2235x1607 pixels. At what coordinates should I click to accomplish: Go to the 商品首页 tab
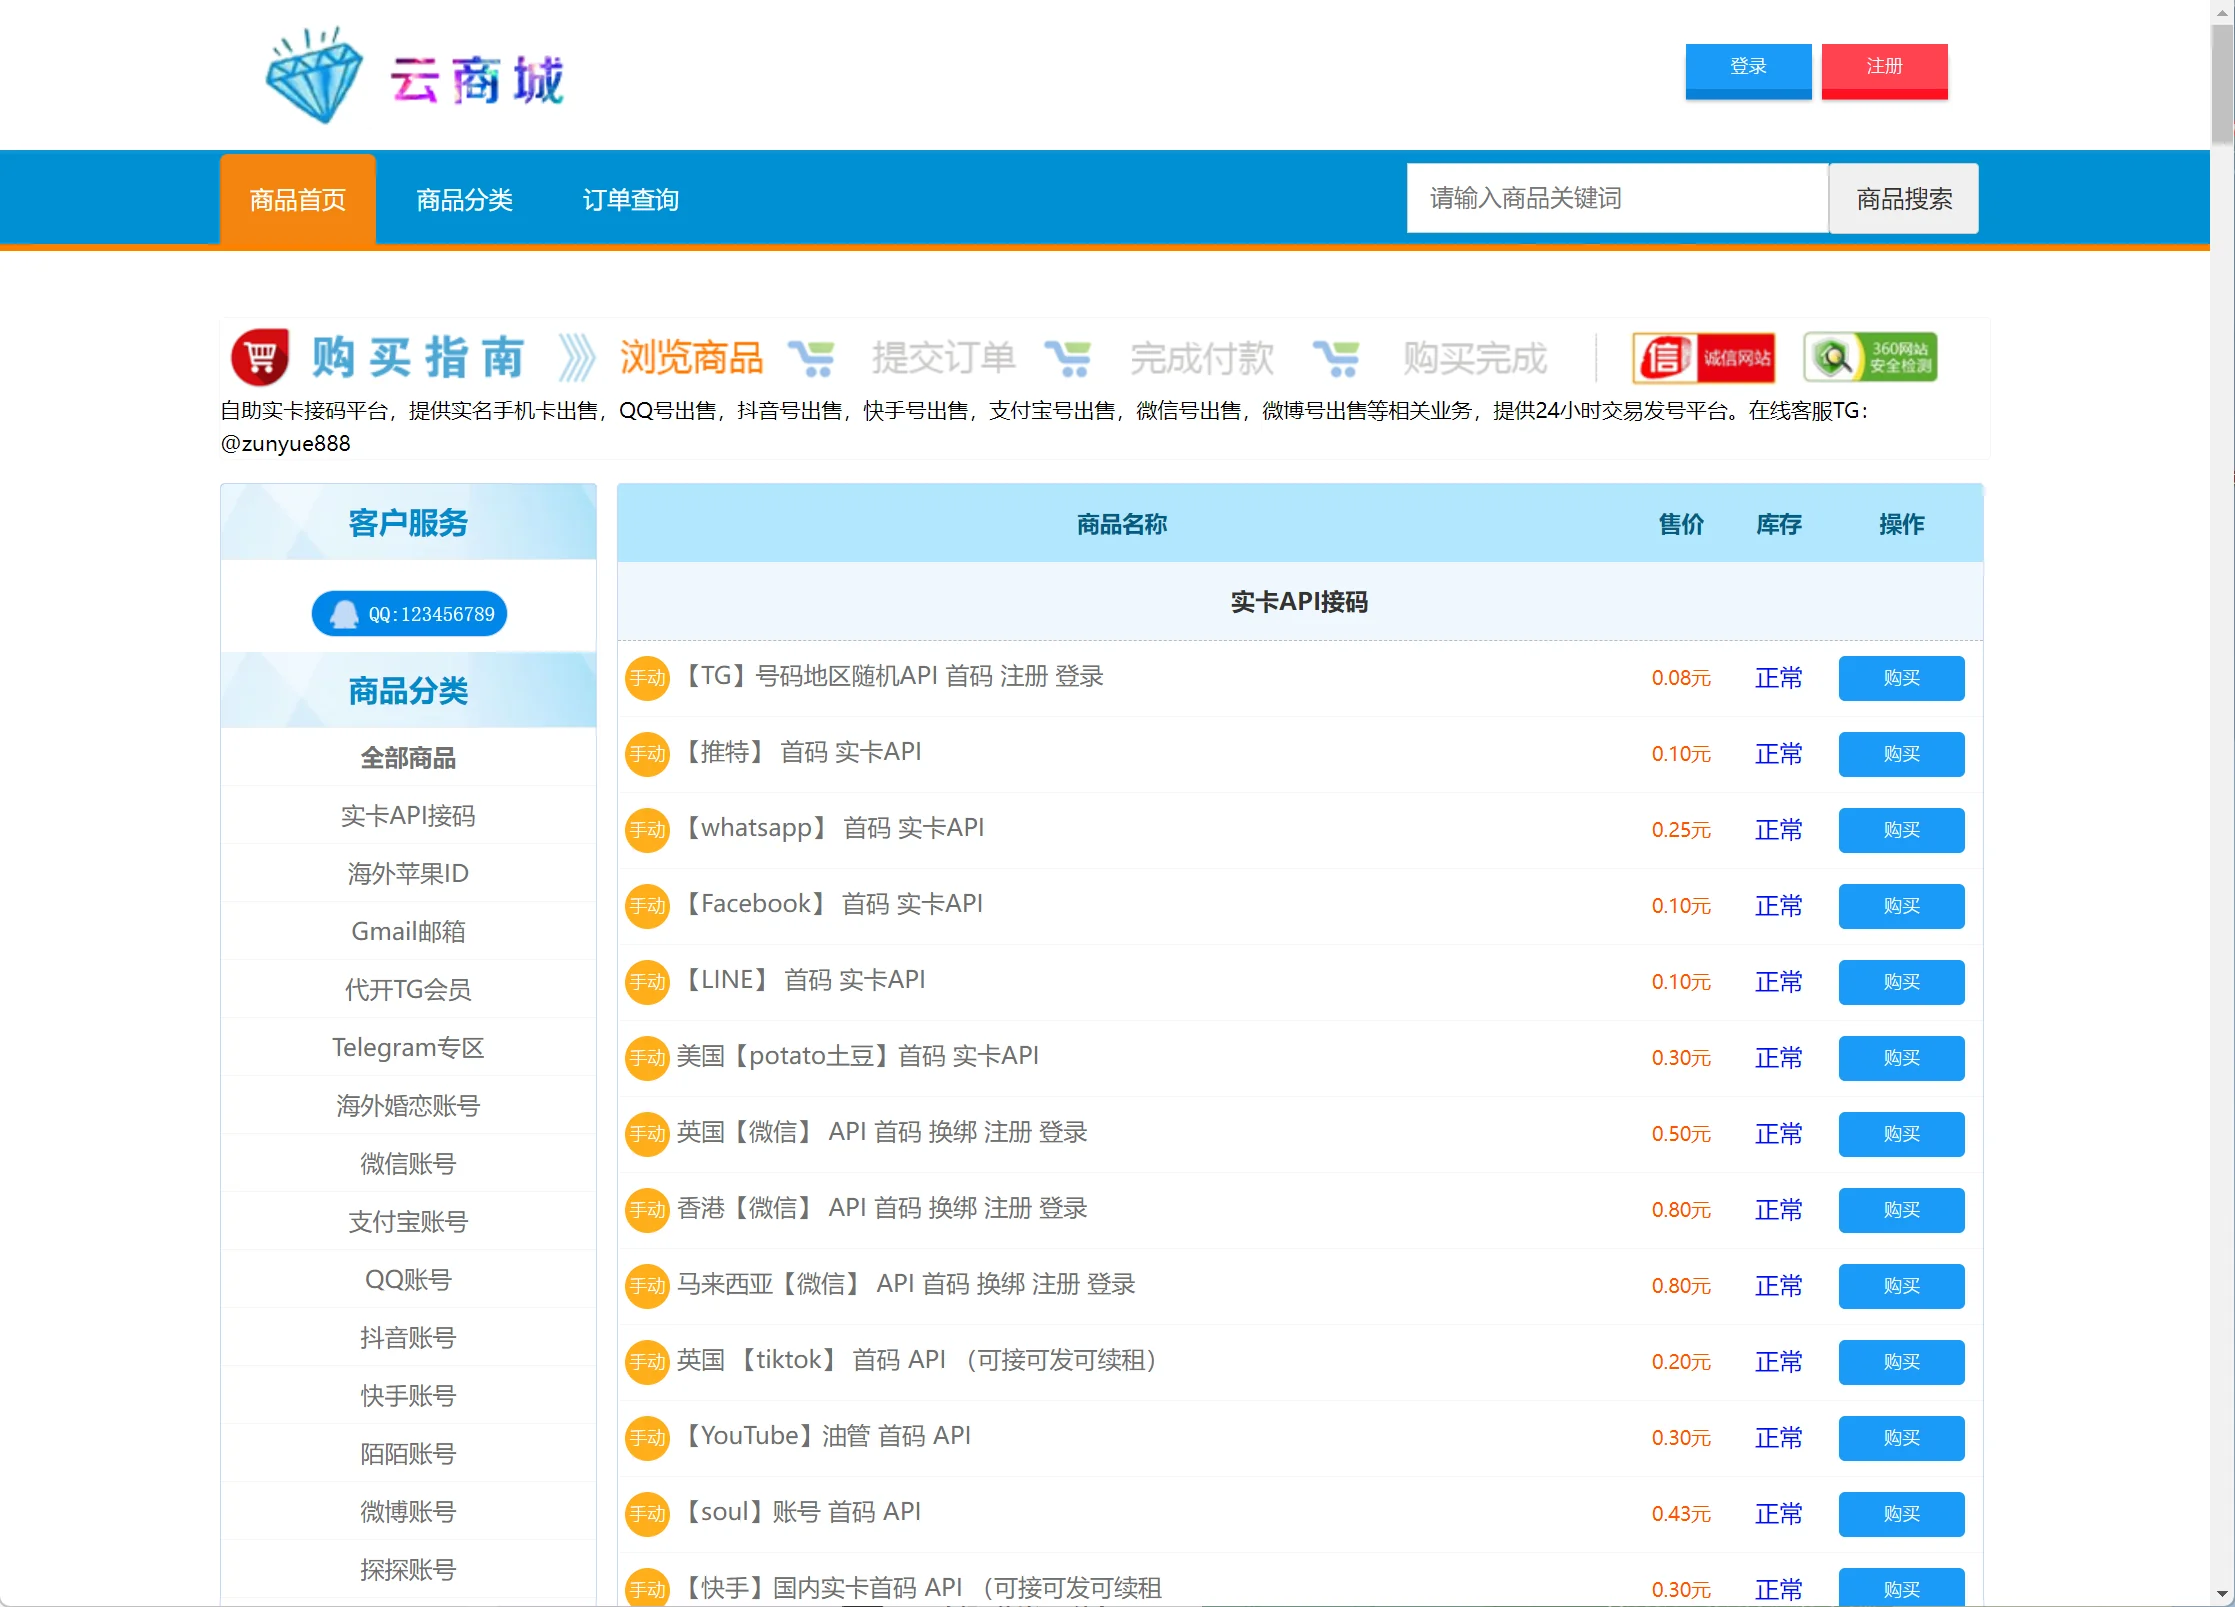click(297, 200)
